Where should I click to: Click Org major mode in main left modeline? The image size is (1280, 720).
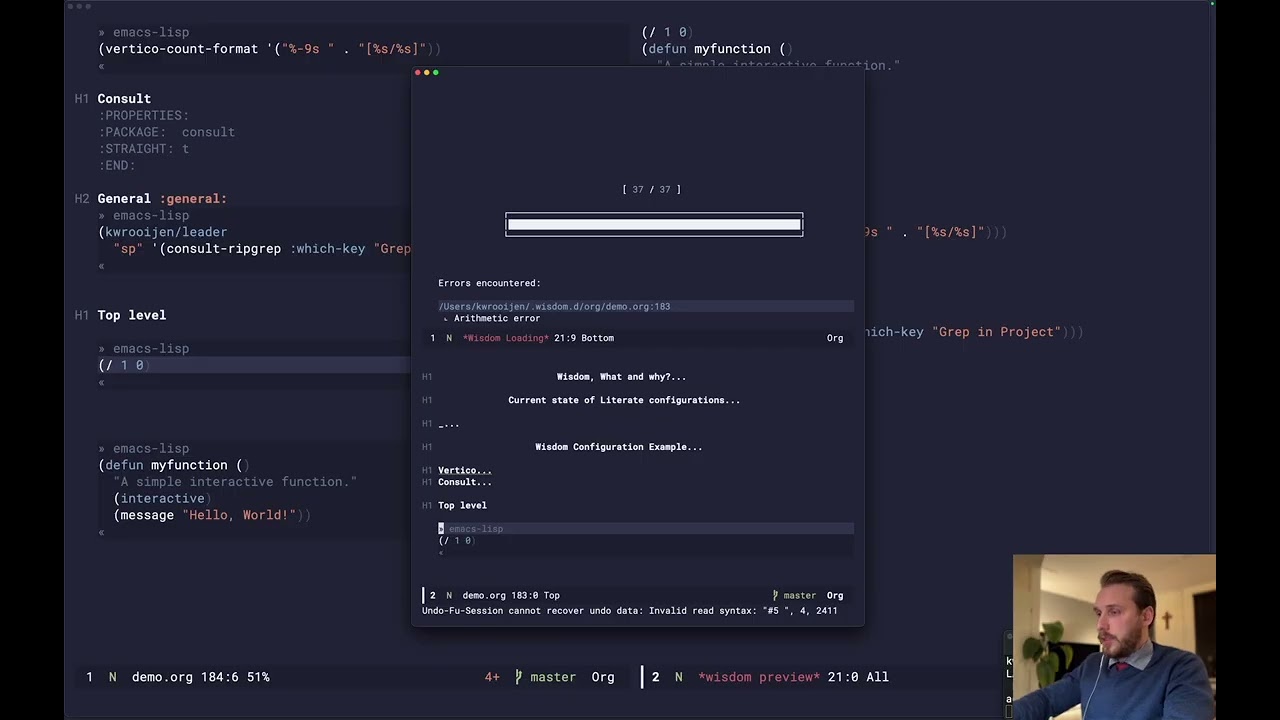(603, 677)
